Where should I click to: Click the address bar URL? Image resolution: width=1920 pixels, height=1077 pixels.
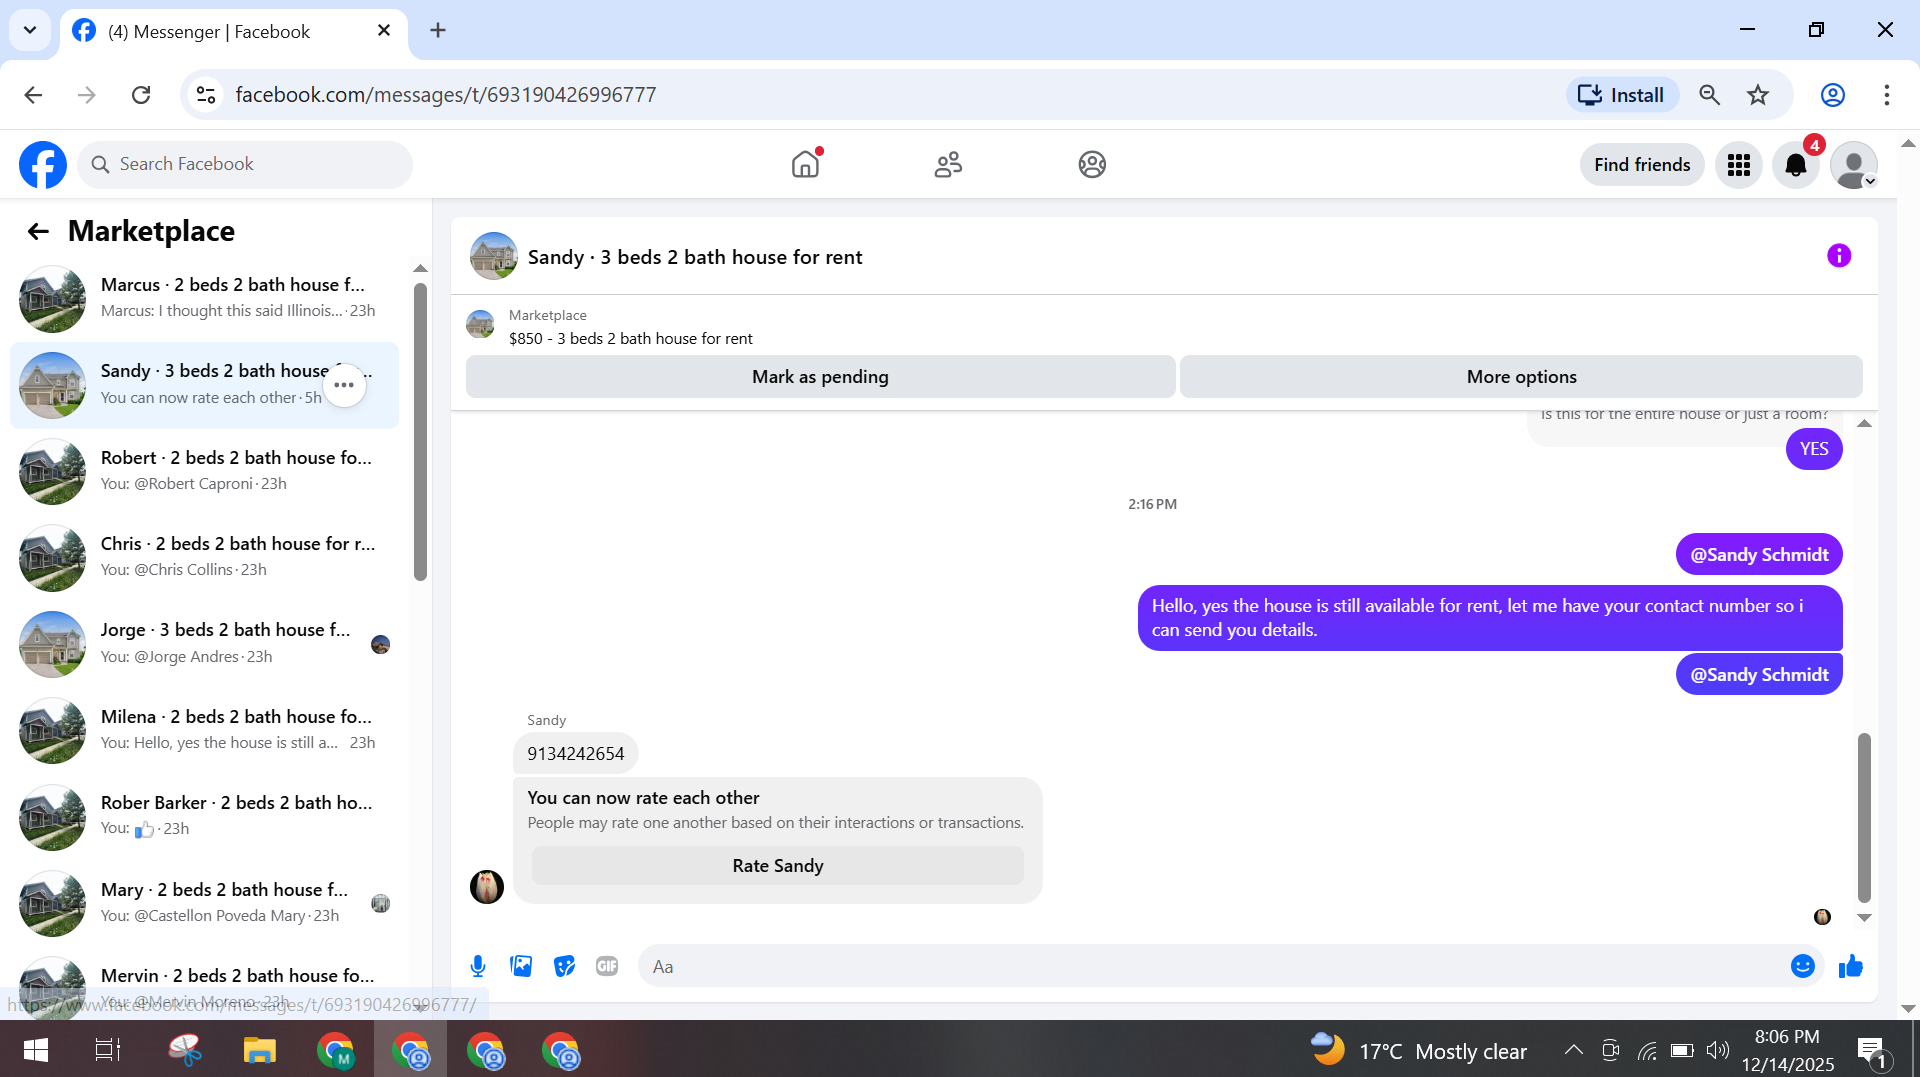click(x=445, y=95)
